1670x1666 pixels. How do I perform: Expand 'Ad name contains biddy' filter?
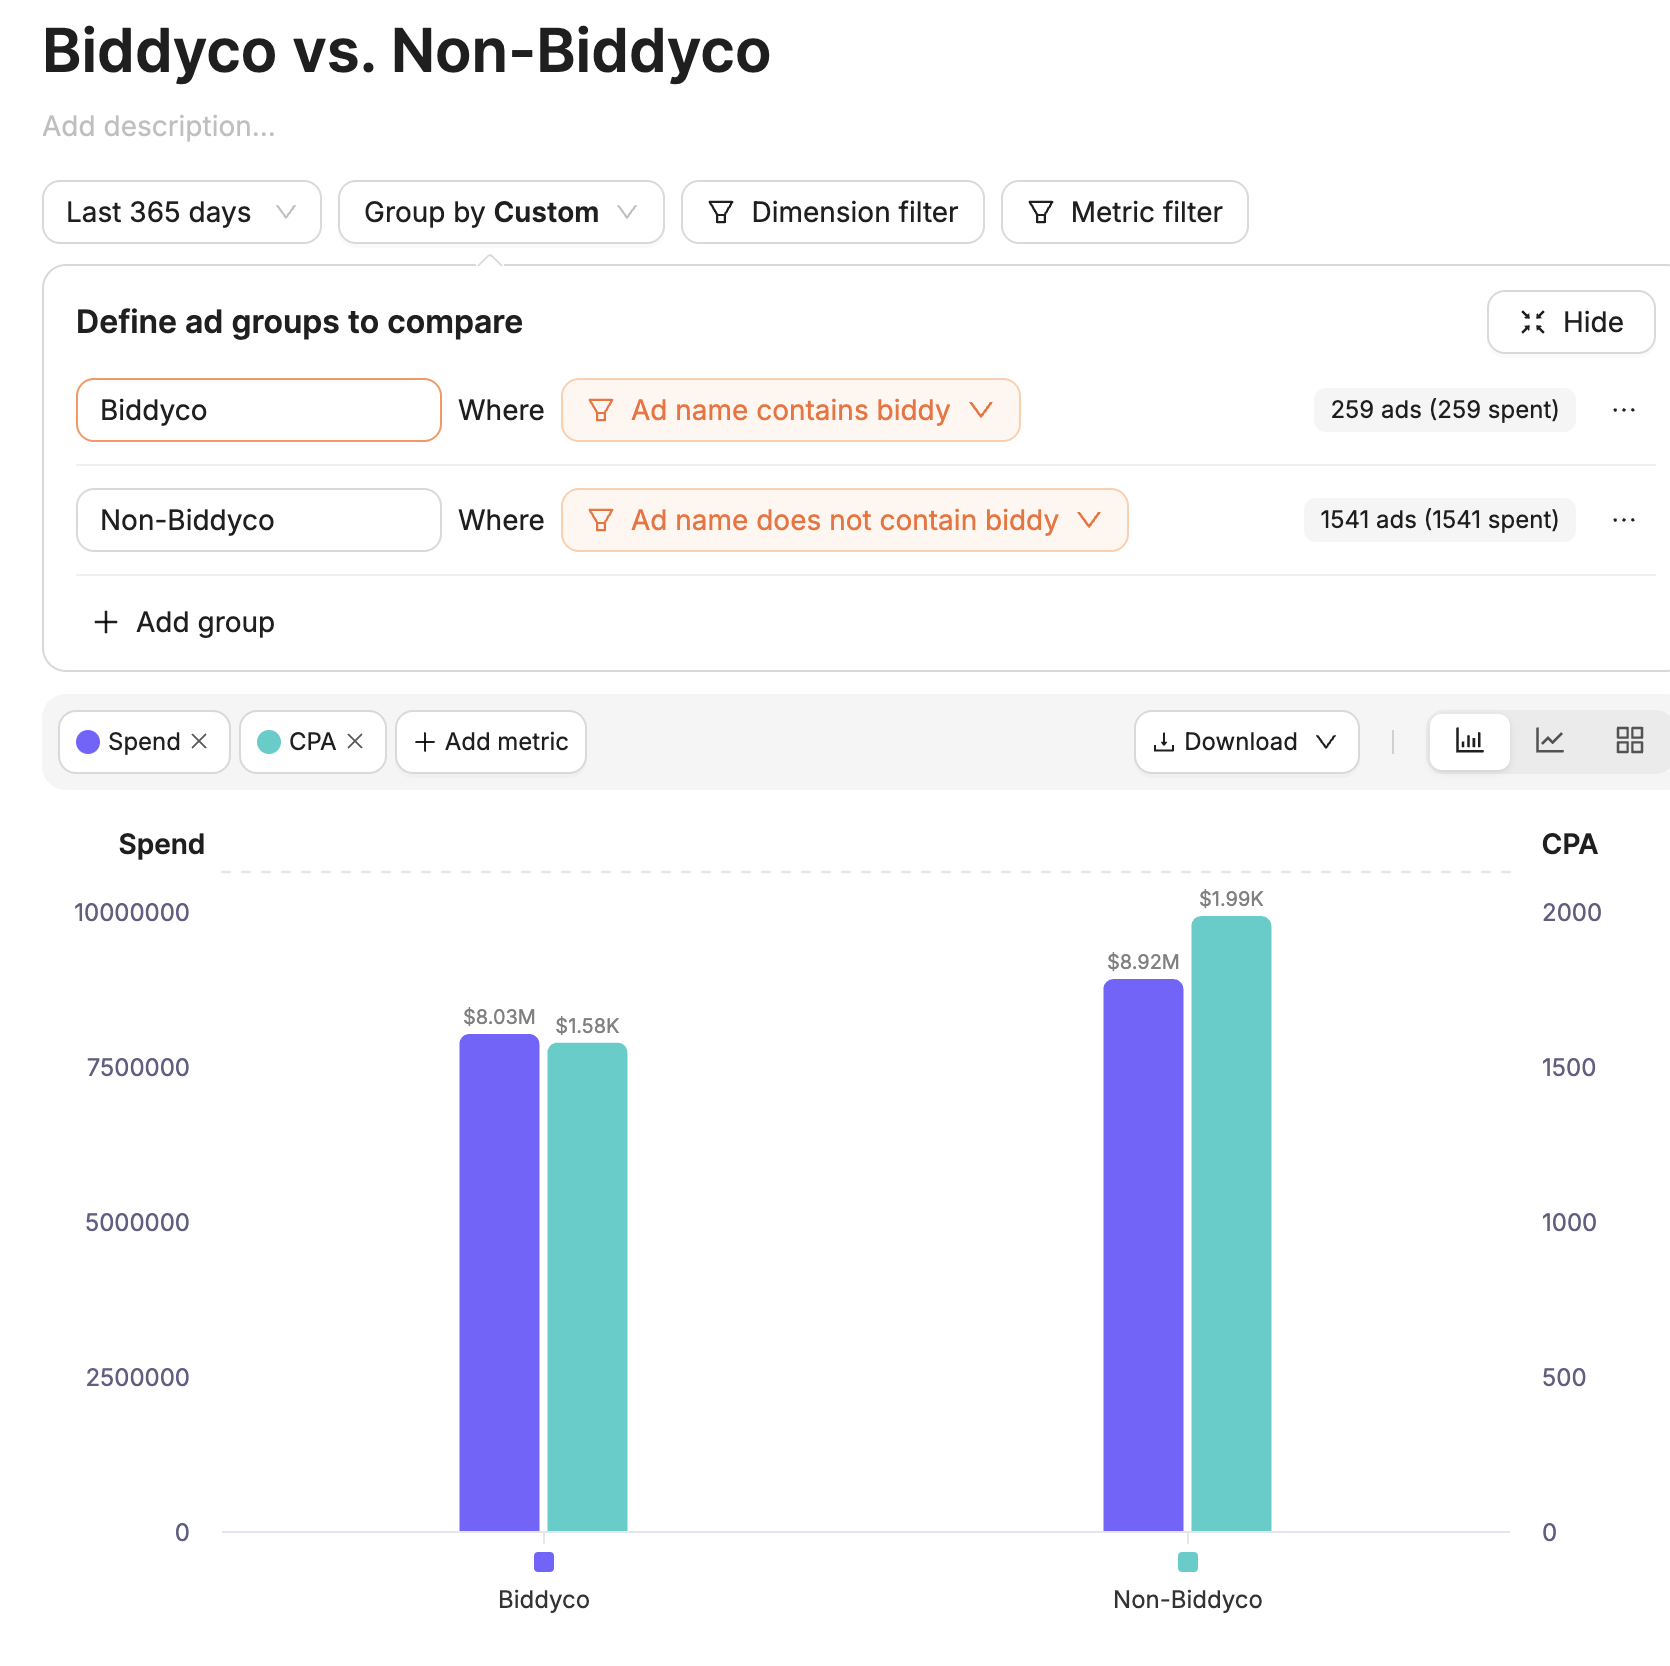[x=791, y=410]
